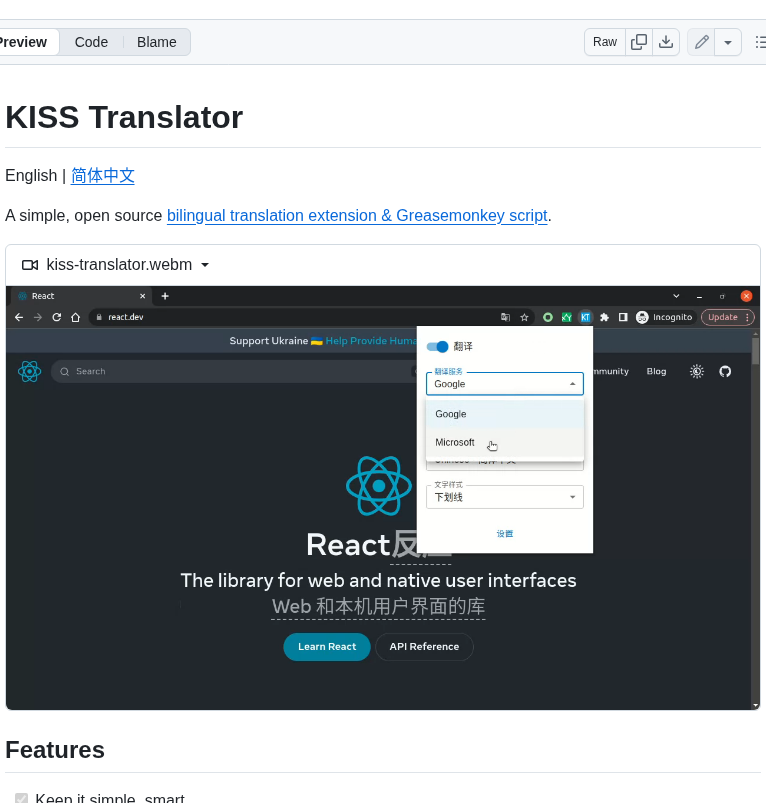
Task: Bookmark page with star icon
Action: point(524,318)
